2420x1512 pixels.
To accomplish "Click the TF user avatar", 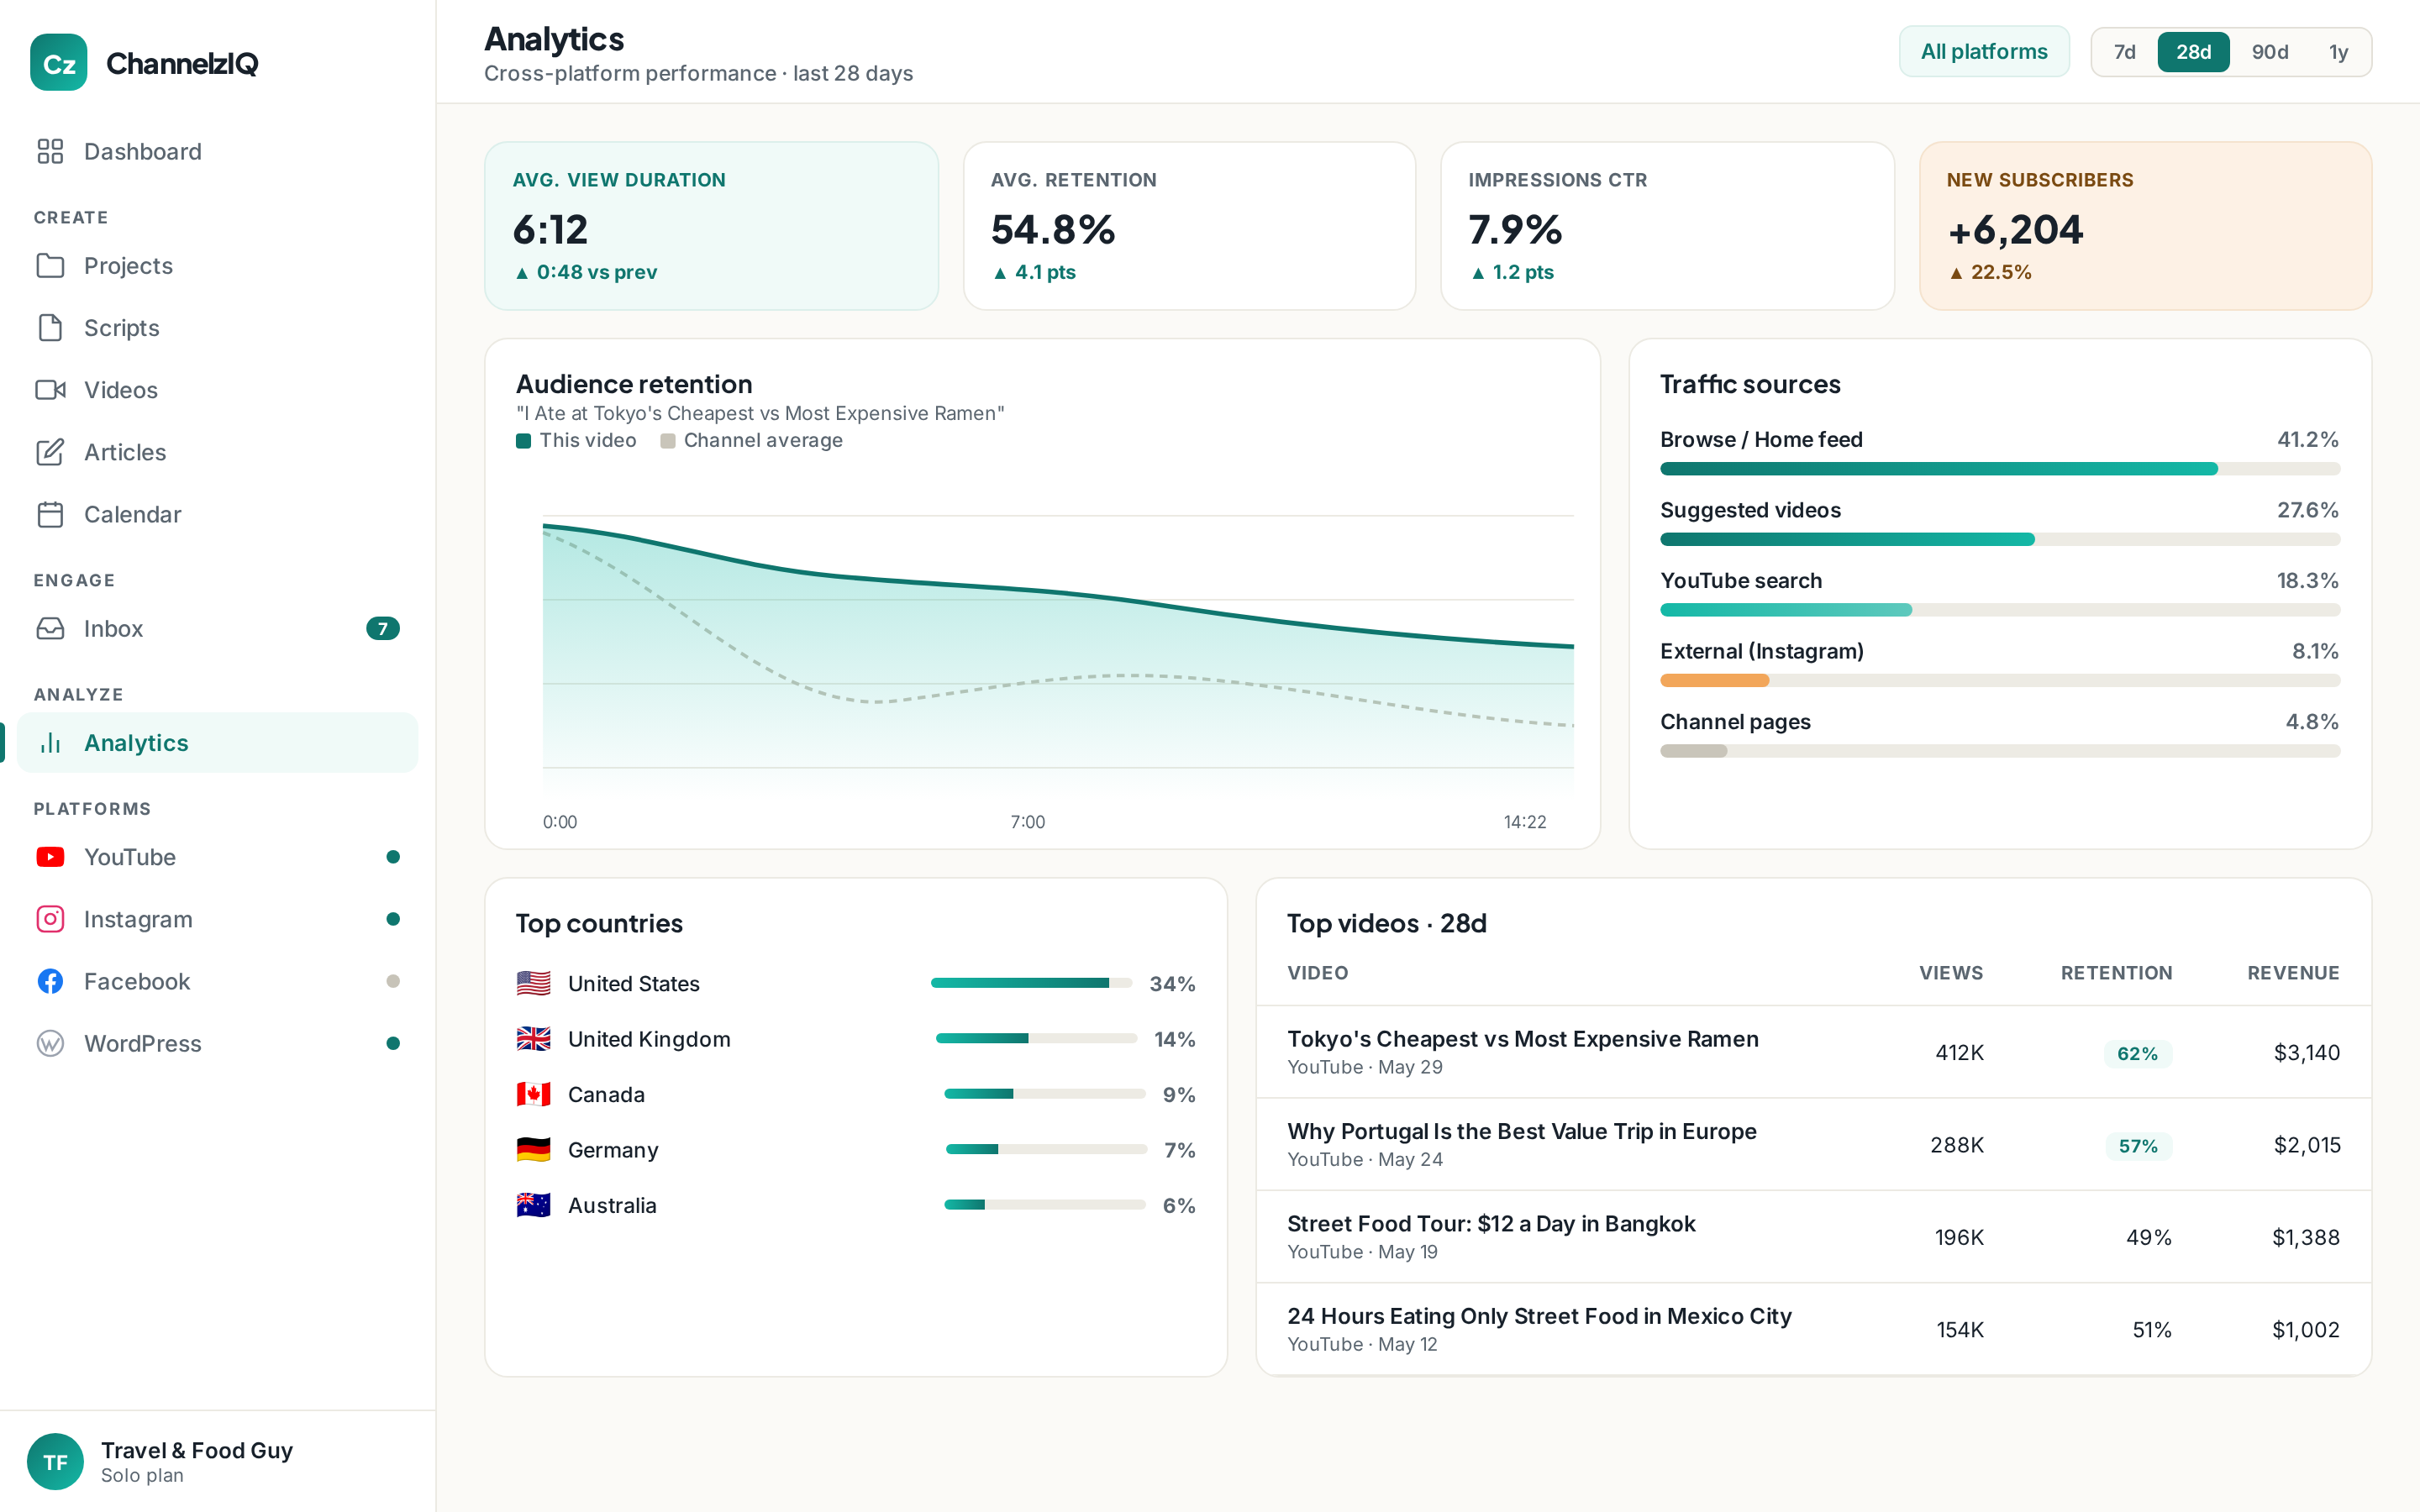I will [x=55, y=1461].
